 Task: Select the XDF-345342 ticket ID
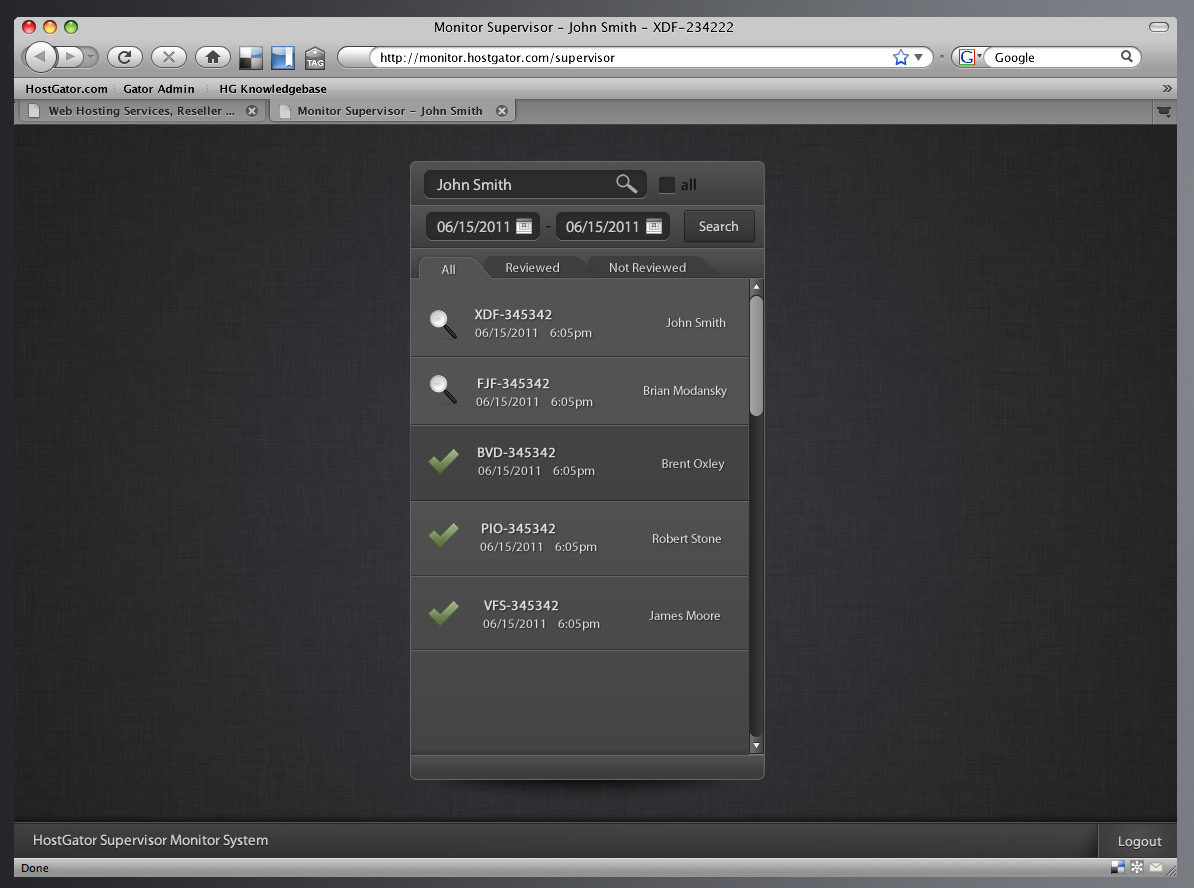point(513,315)
